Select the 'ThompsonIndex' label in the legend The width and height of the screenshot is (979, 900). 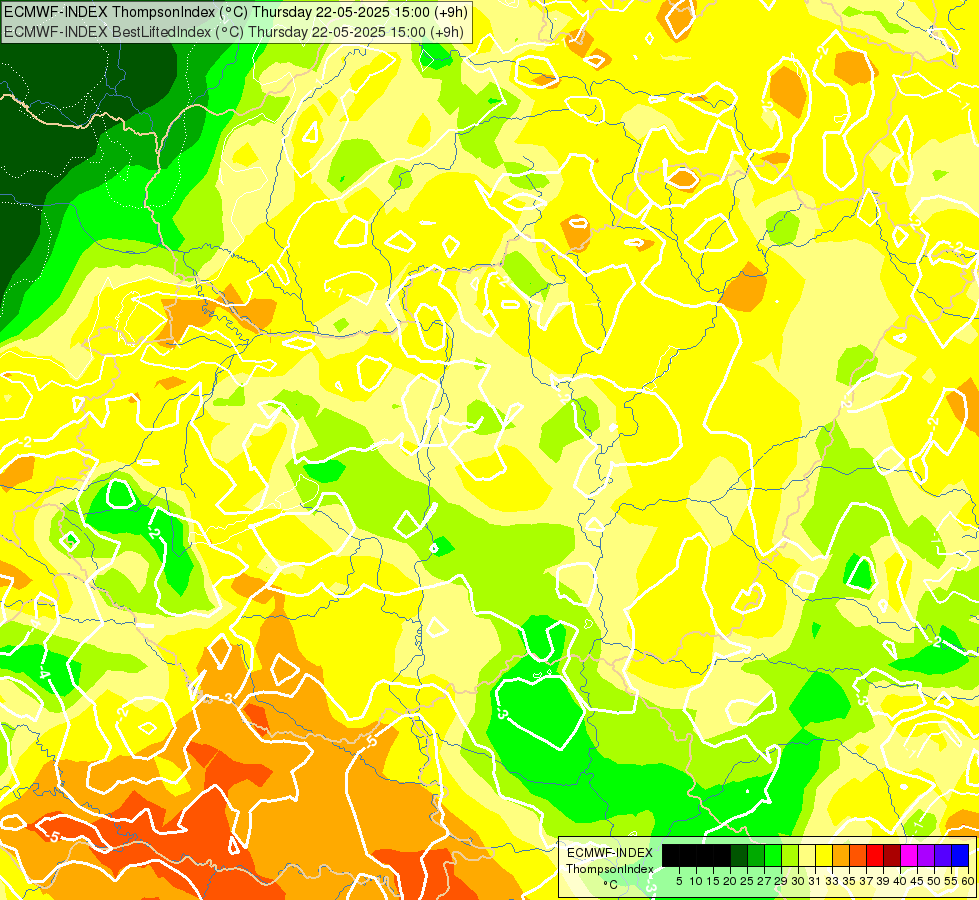point(610,869)
